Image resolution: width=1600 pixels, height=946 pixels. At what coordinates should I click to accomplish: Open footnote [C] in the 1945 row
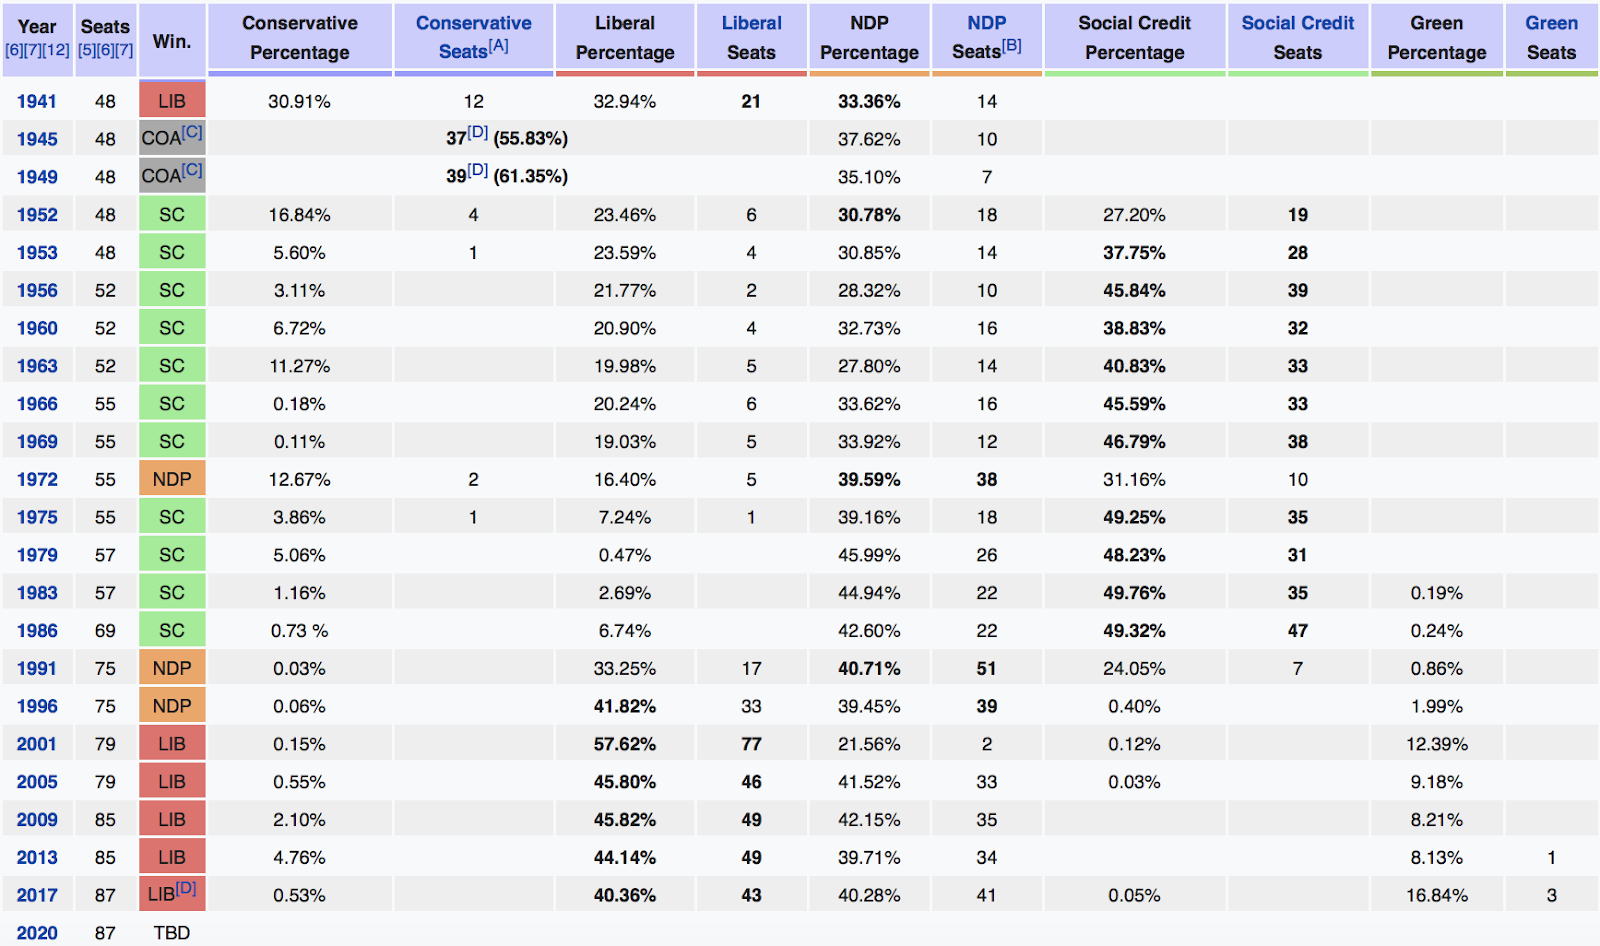(192, 132)
